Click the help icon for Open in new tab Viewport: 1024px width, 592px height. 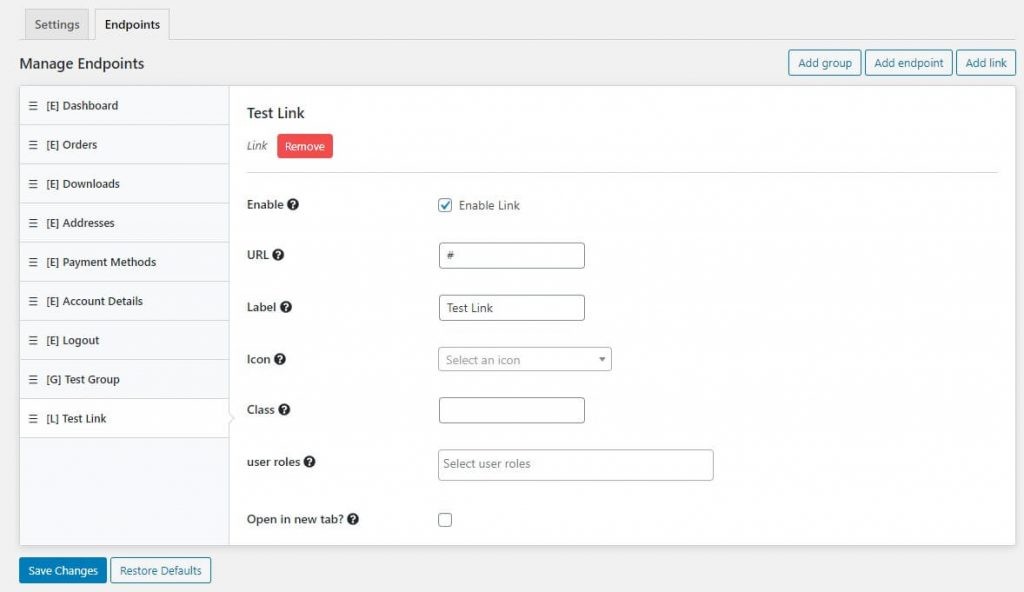[x=353, y=520]
